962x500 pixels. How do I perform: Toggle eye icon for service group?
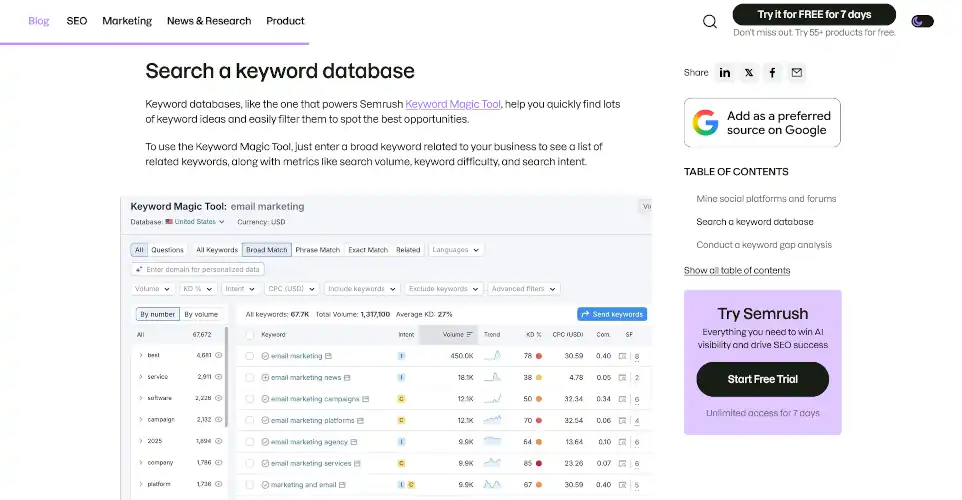coord(218,377)
